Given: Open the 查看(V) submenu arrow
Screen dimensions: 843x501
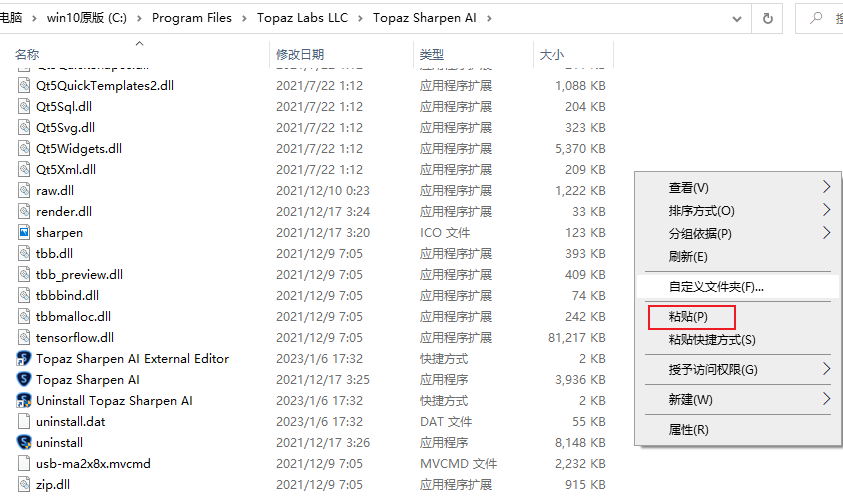Looking at the screenshot, I should point(826,187).
